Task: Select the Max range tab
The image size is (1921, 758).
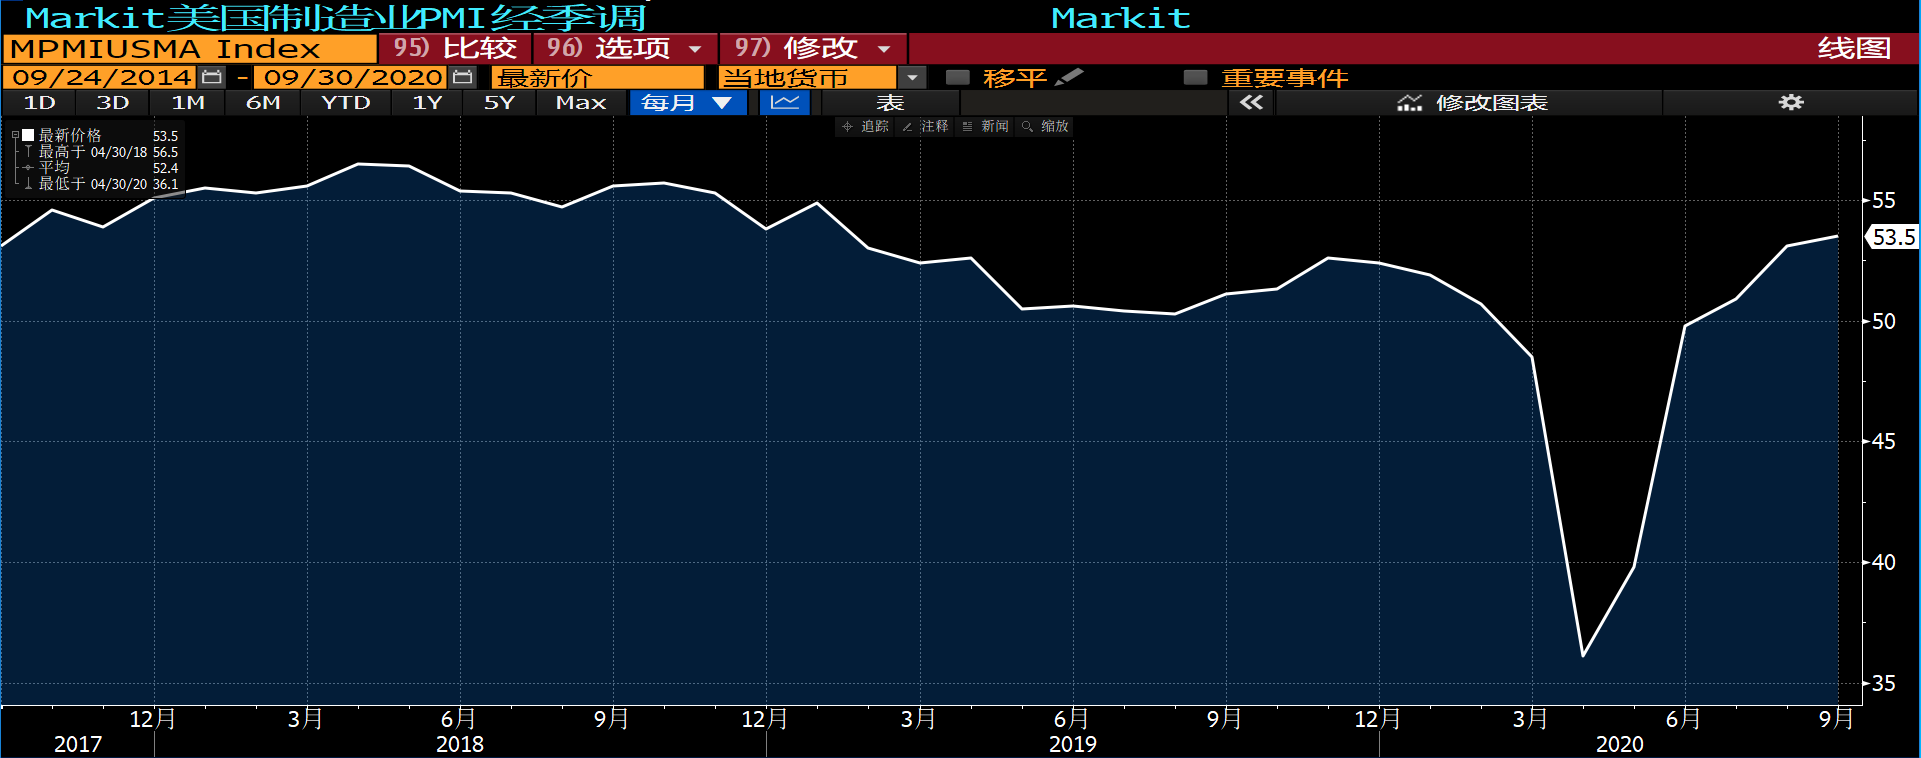Action: coord(581,102)
